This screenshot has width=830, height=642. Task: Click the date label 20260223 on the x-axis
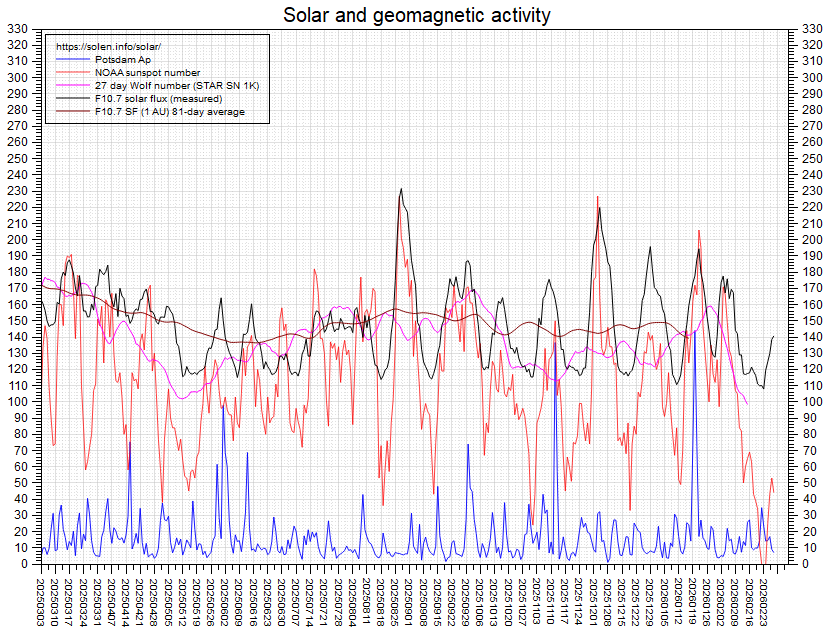pyautogui.click(x=762, y=602)
